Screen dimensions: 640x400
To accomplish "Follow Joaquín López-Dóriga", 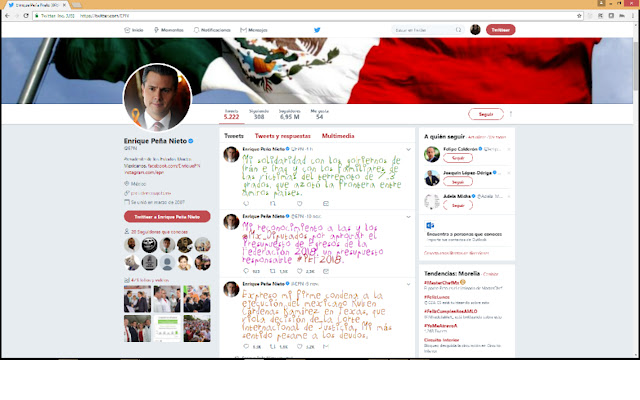I will pyautogui.click(x=458, y=182).
